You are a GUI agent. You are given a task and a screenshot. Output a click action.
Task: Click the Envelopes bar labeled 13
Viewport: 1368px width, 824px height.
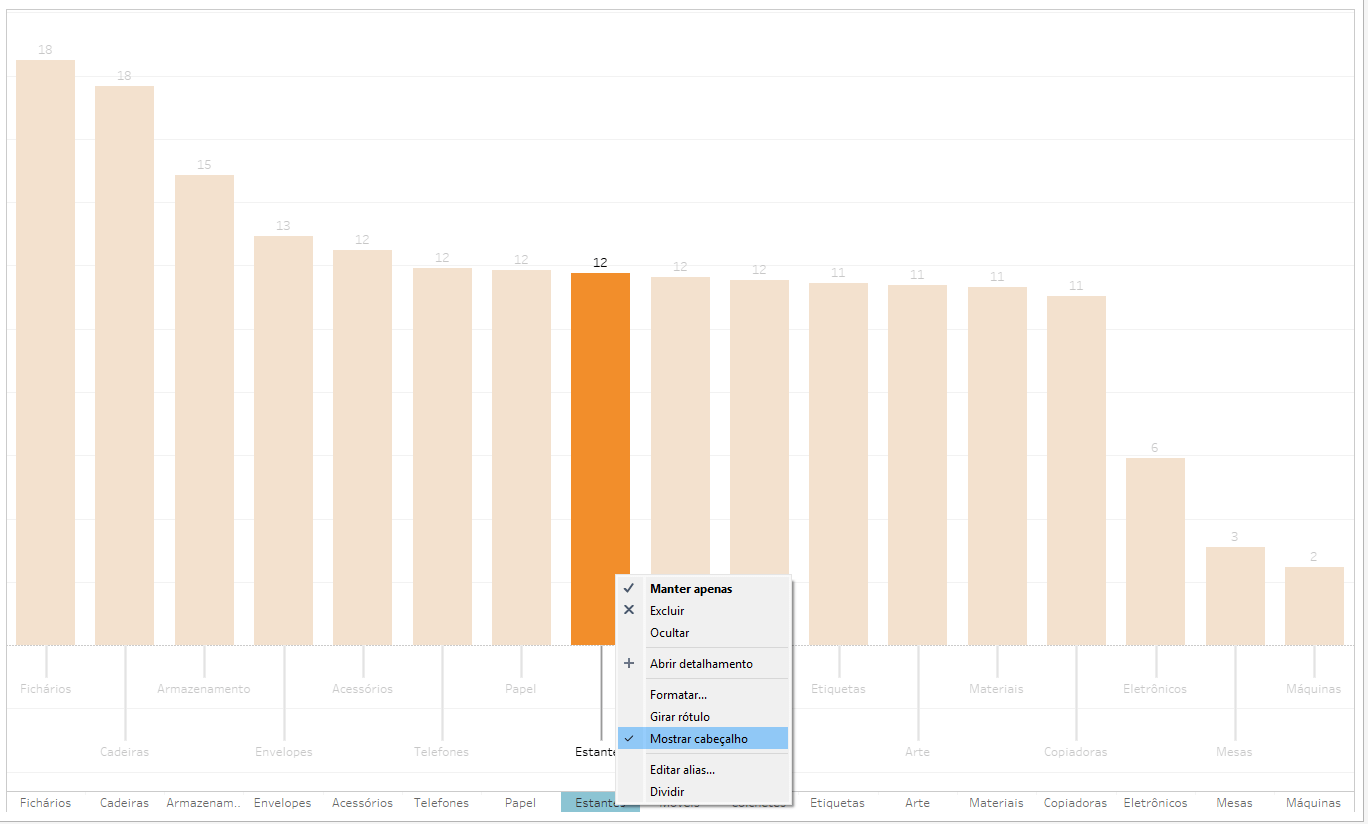[x=283, y=440]
